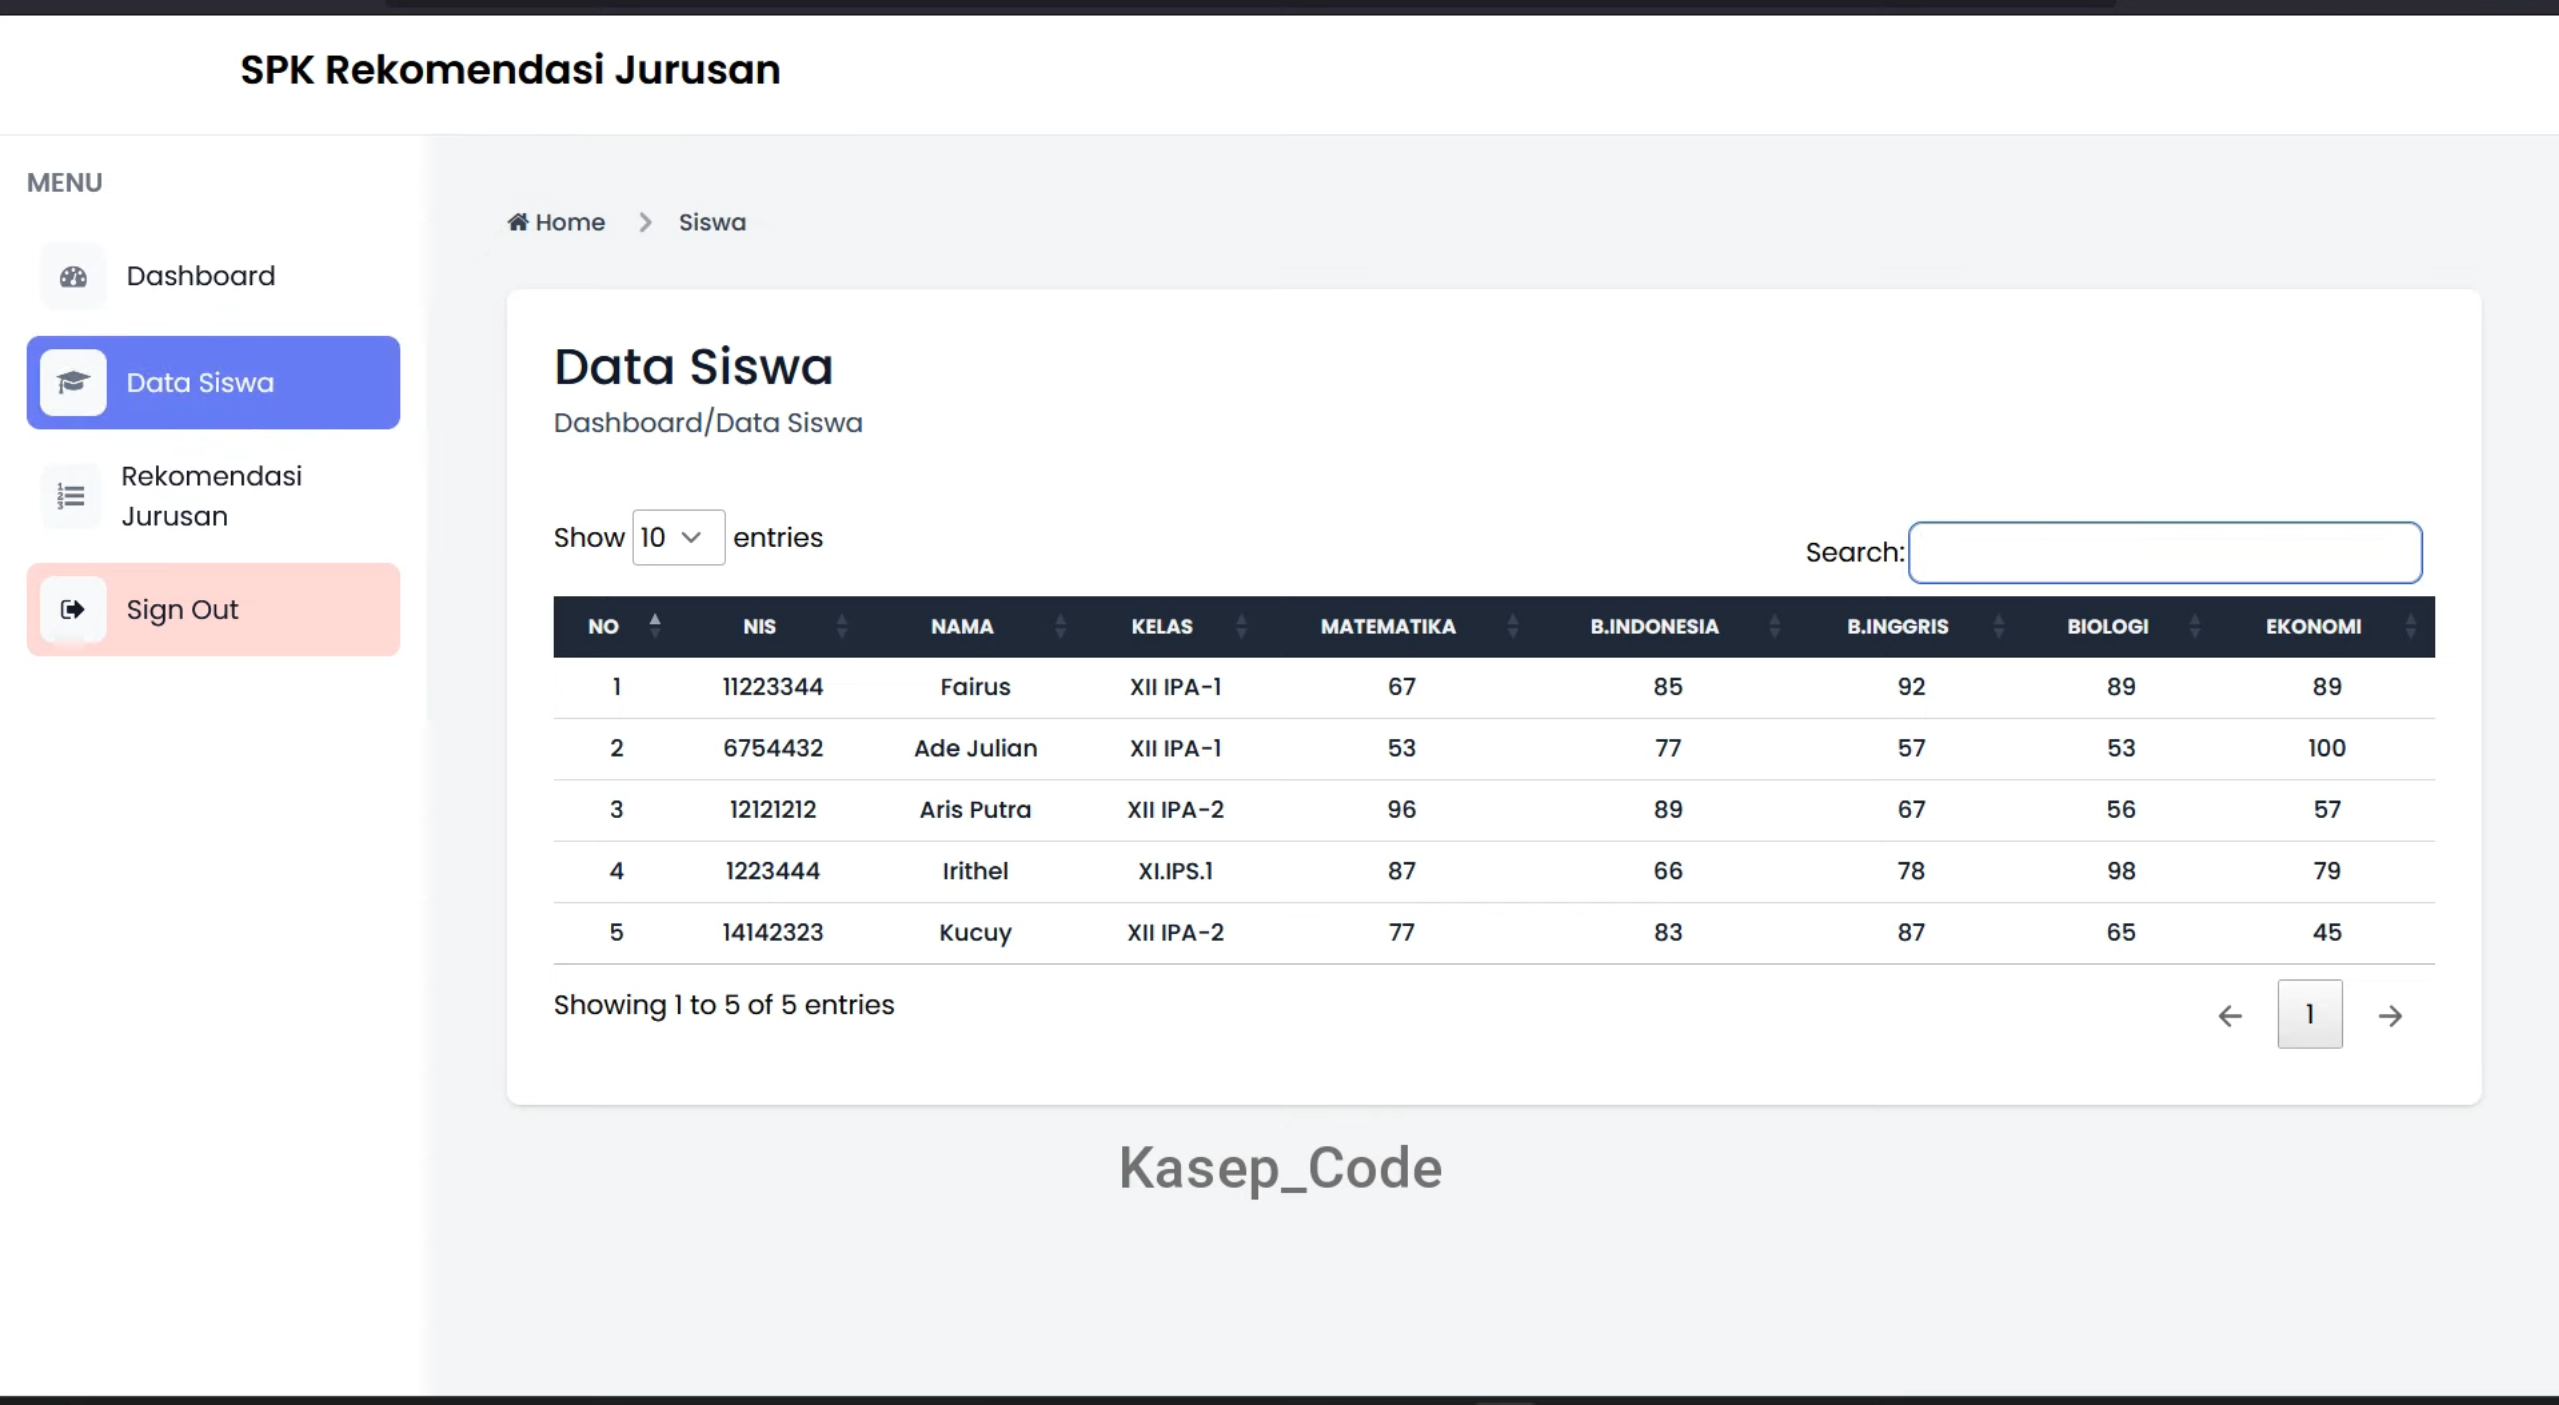Image resolution: width=2559 pixels, height=1405 pixels.
Task: Sort by NAMA column arrows
Action: (1060, 626)
